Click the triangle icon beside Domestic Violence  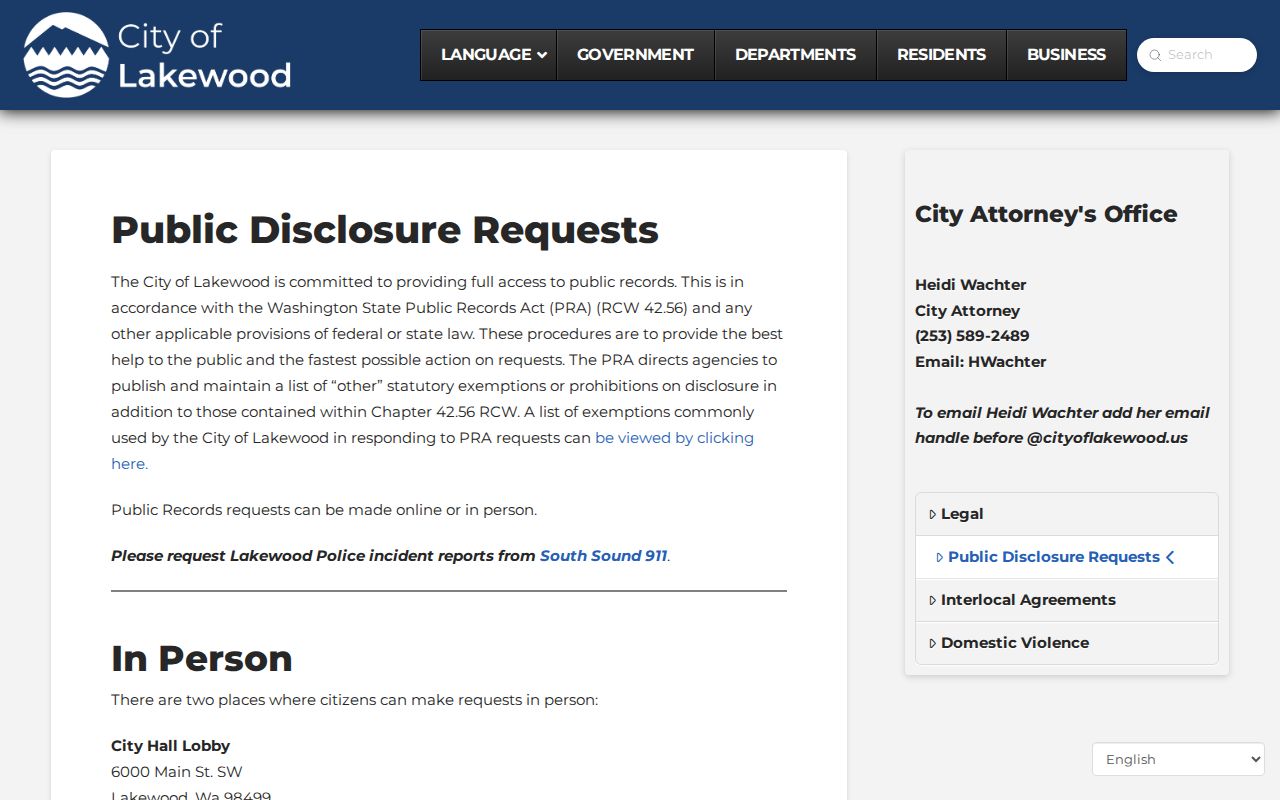pyautogui.click(x=932, y=643)
